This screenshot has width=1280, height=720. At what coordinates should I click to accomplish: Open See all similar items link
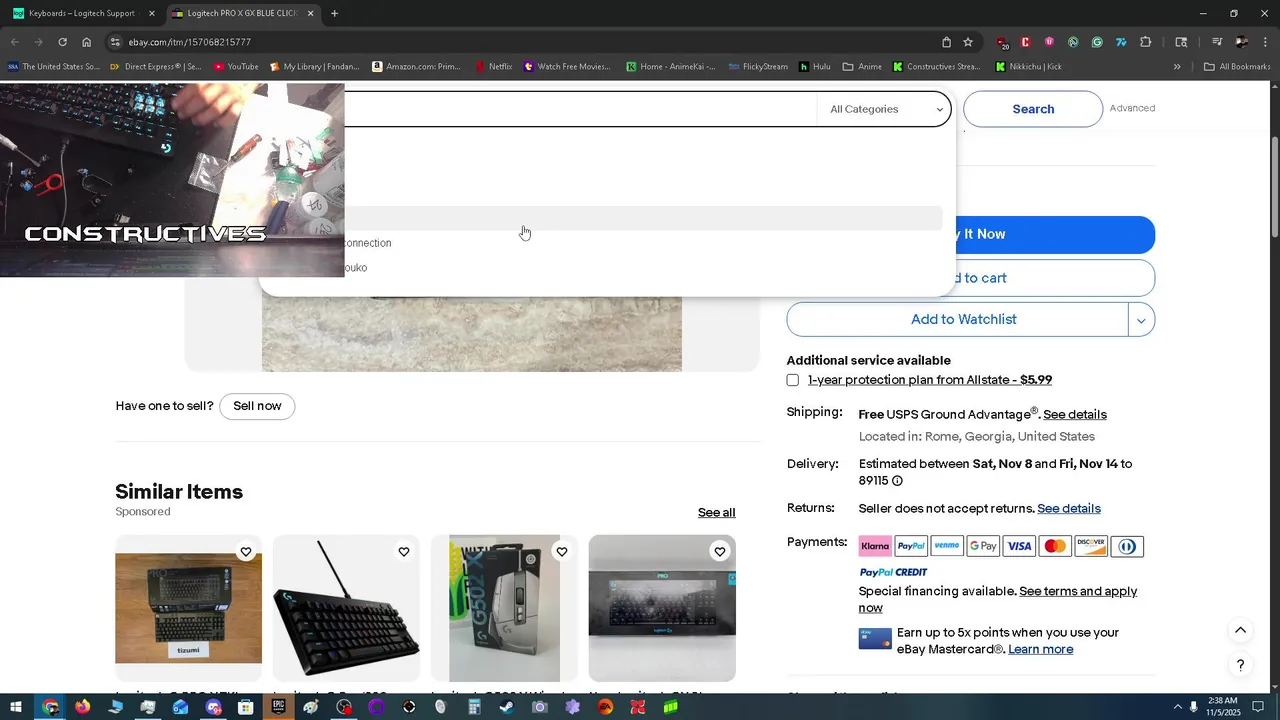coord(716,512)
